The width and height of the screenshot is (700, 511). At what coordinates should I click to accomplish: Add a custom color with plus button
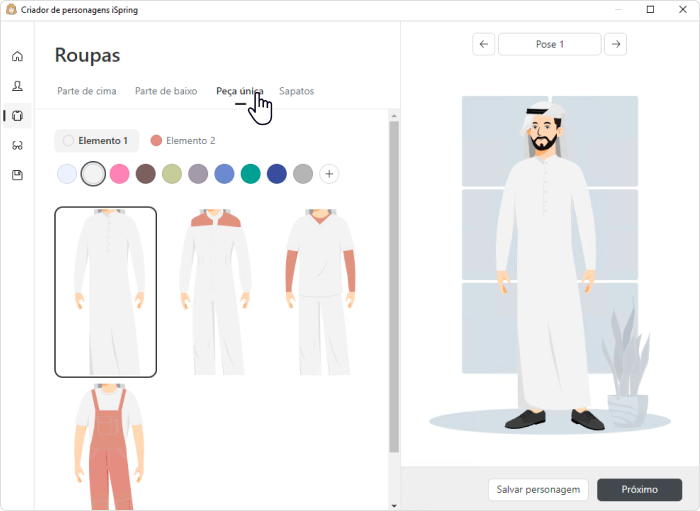pos(329,174)
